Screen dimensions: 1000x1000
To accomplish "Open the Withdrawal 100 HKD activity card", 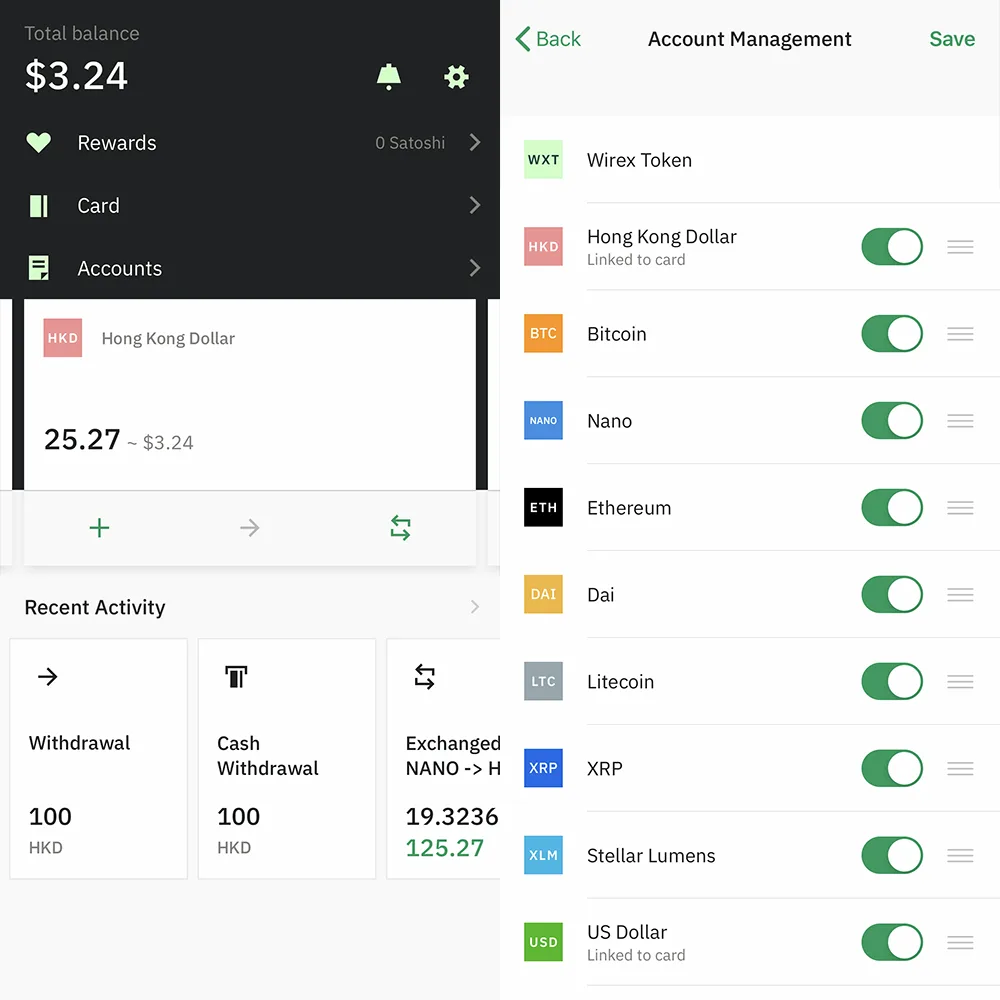I will point(99,759).
